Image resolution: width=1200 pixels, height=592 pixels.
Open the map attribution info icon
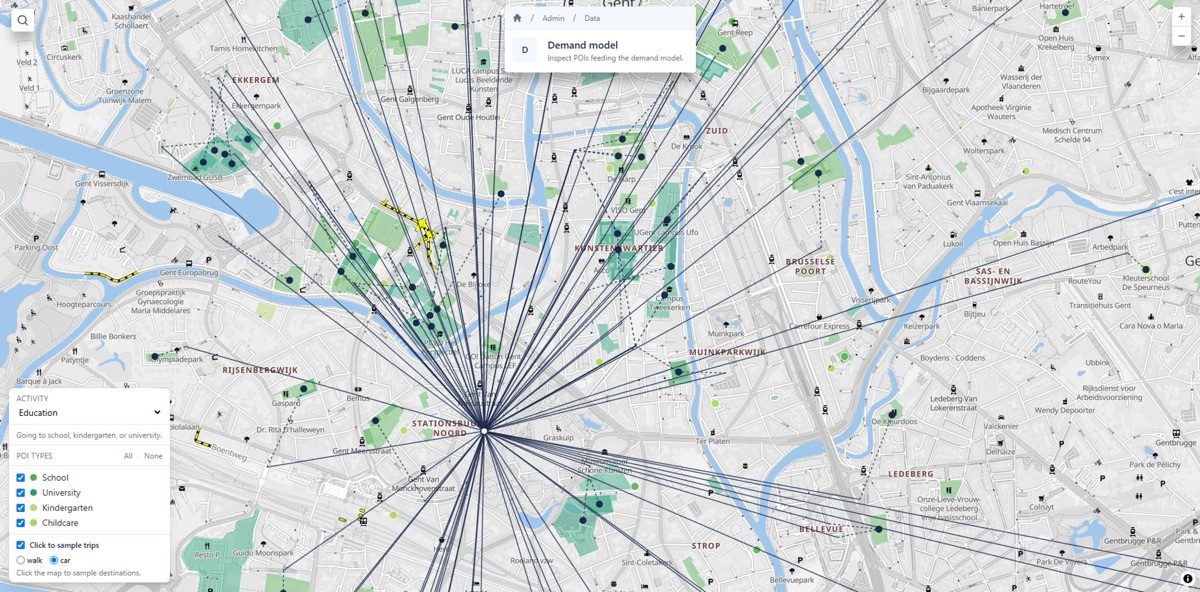tap(1188, 579)
